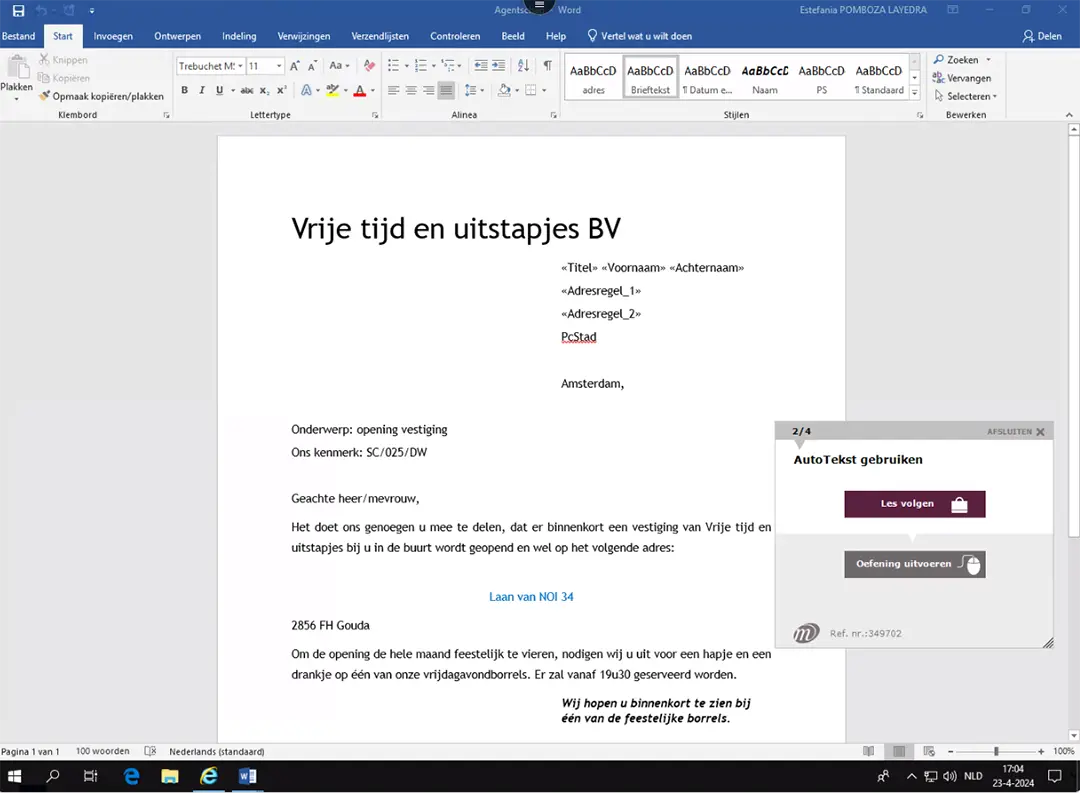Viewport: 1080px width, 793px height.
Task: Toggle show paragraph marks
Action: [x=548, y=66]
